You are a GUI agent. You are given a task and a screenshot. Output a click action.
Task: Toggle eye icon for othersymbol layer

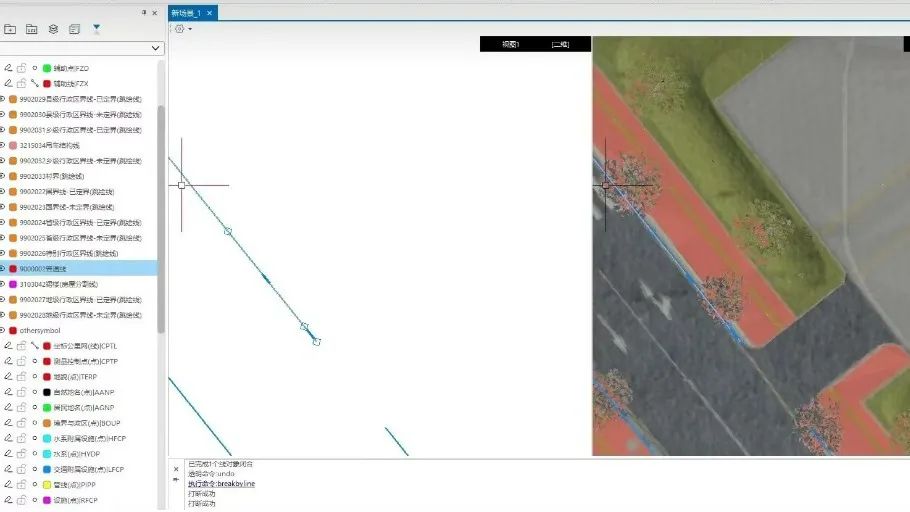(x=2, y=331)
